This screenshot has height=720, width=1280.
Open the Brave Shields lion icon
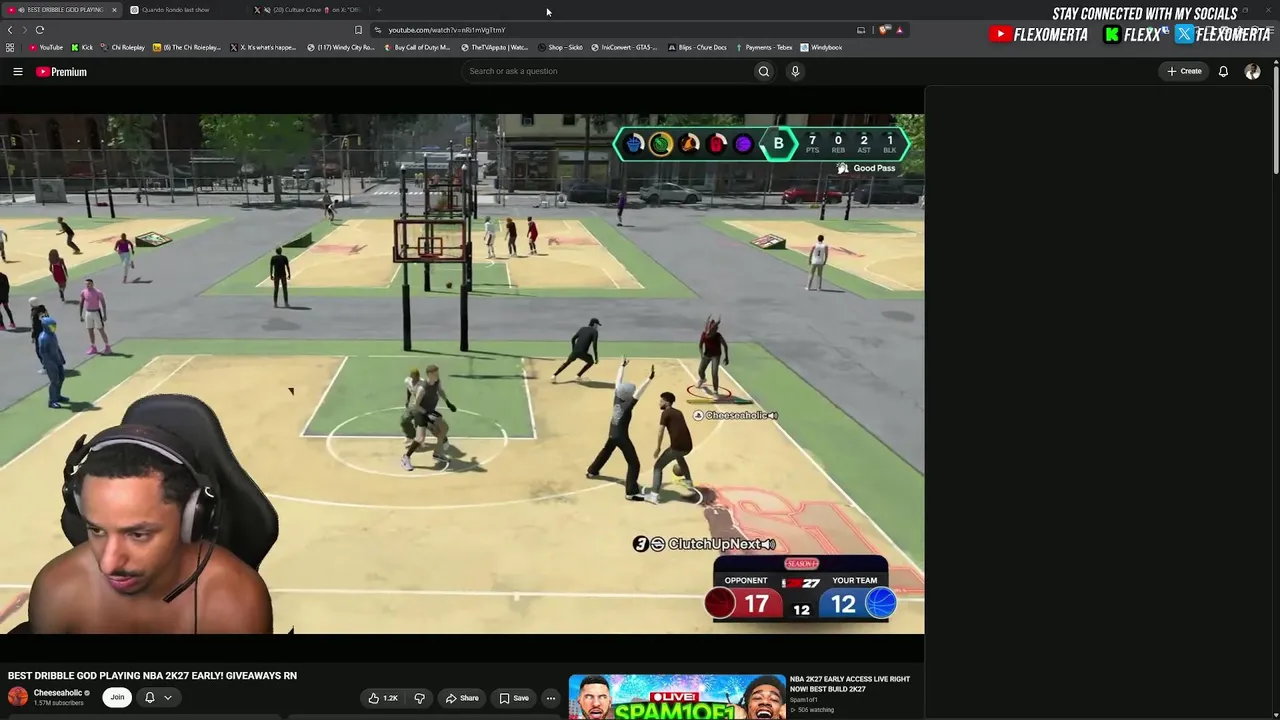coord(884,30)
